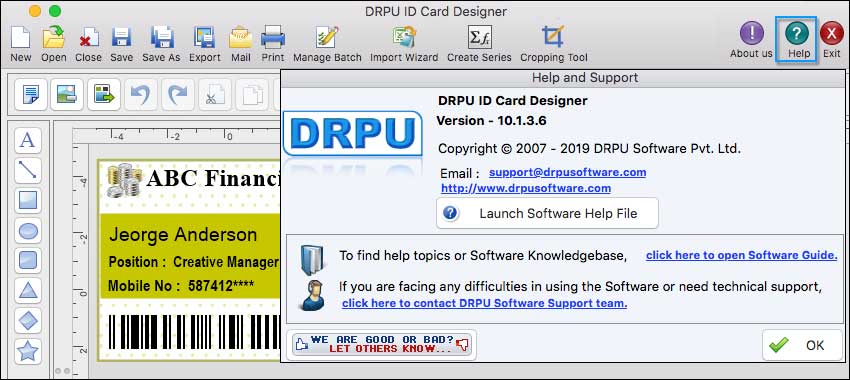The image size is (850, 380).
Task: Click the support person icon in Help dialog
Action: click(x=312, y=295)
